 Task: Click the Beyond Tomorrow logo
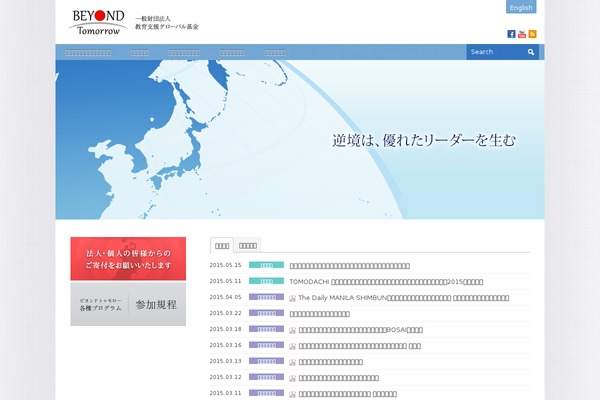[95, 21]
